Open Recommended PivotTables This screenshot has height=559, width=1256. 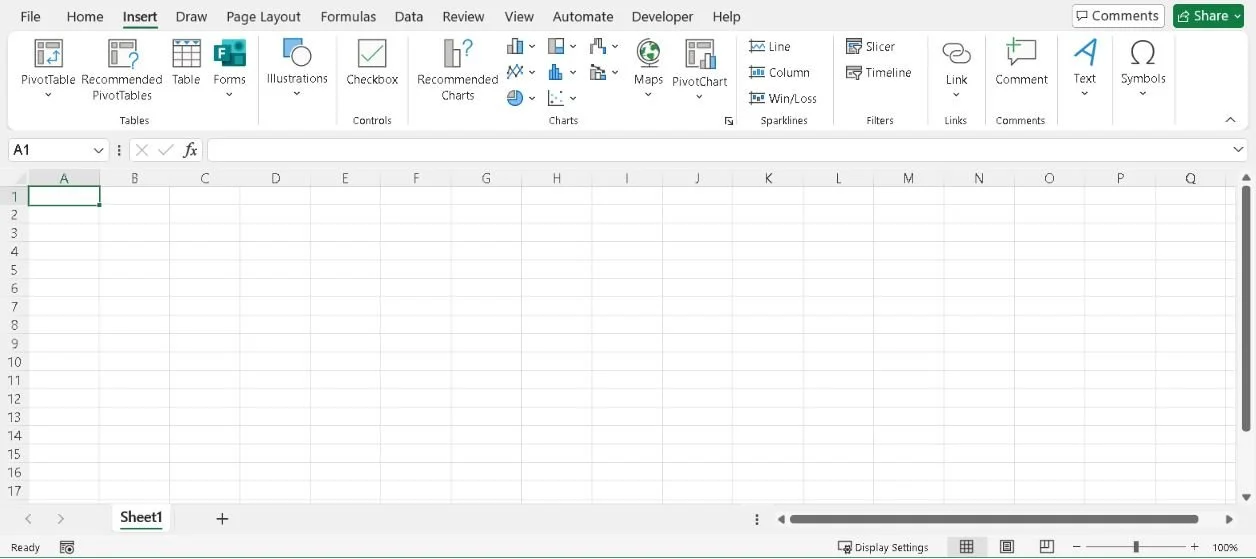click(122, 69)
